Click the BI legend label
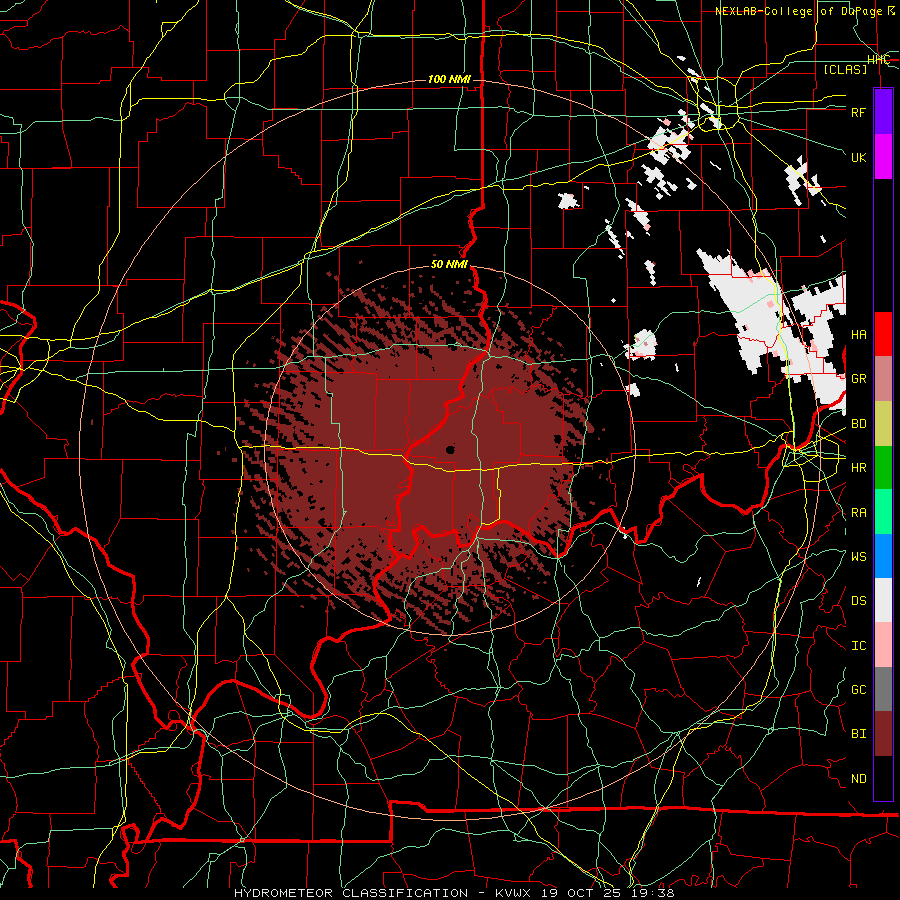This screenshot has width=900, height=900. [x=858, y=734]
